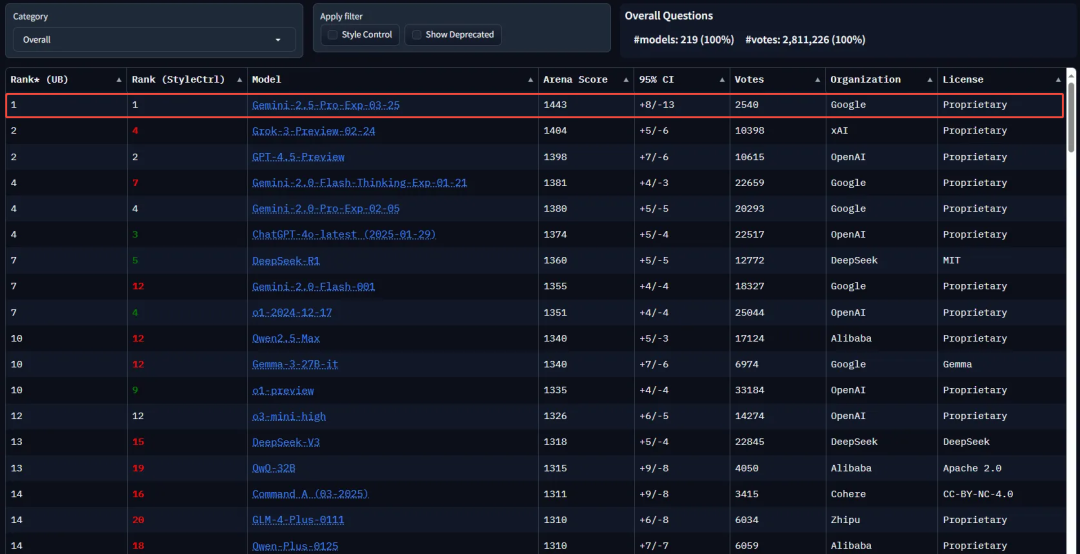Open the Gemini-2.0-Flash-001 model link
The image size is (1080, 554).
(x=313, y=287)
